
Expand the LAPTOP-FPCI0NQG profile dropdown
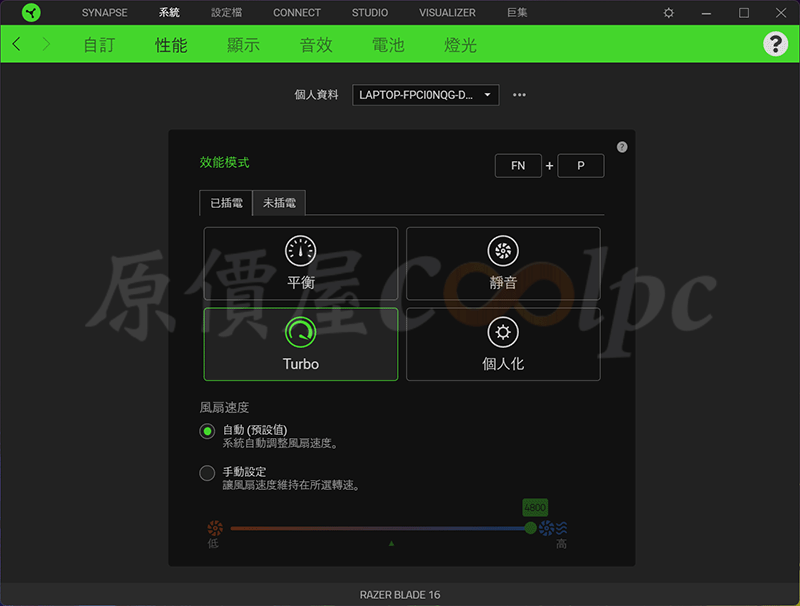click(426, 95)
